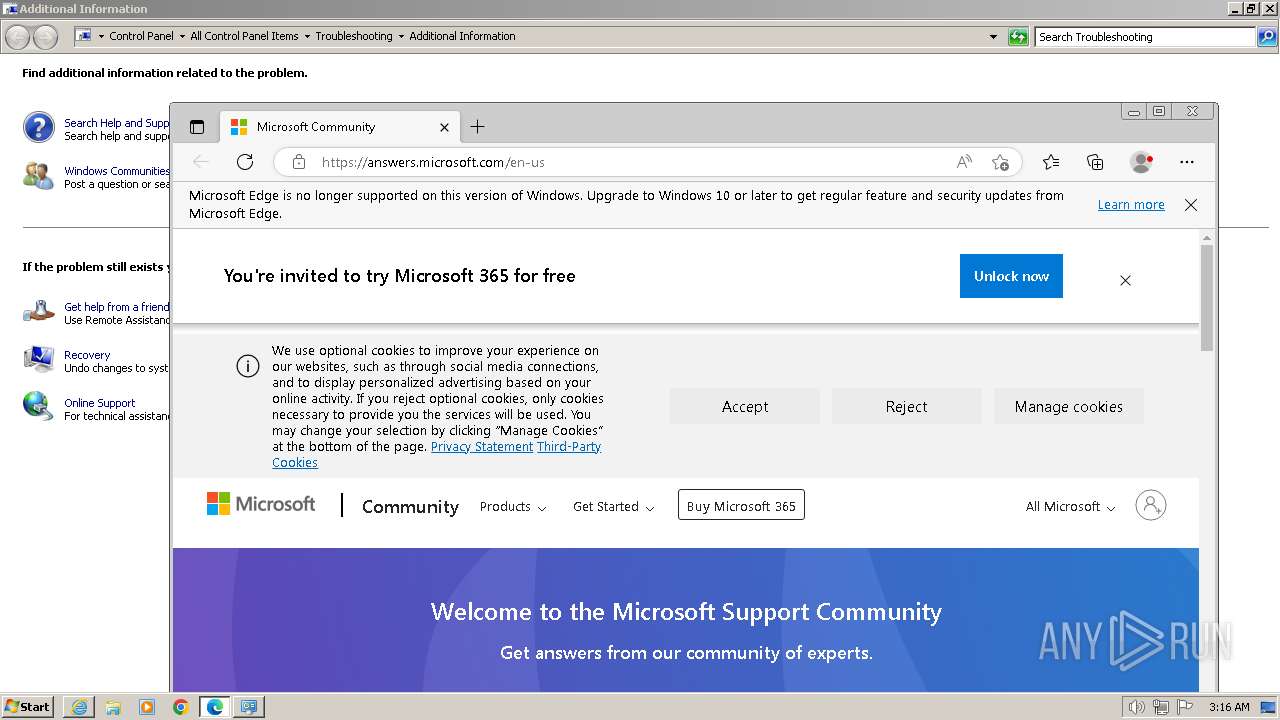The width and height of the screenshot is (1280, 720).
Task: Go back in Control Panel window
Action: [x=18, y=37]
